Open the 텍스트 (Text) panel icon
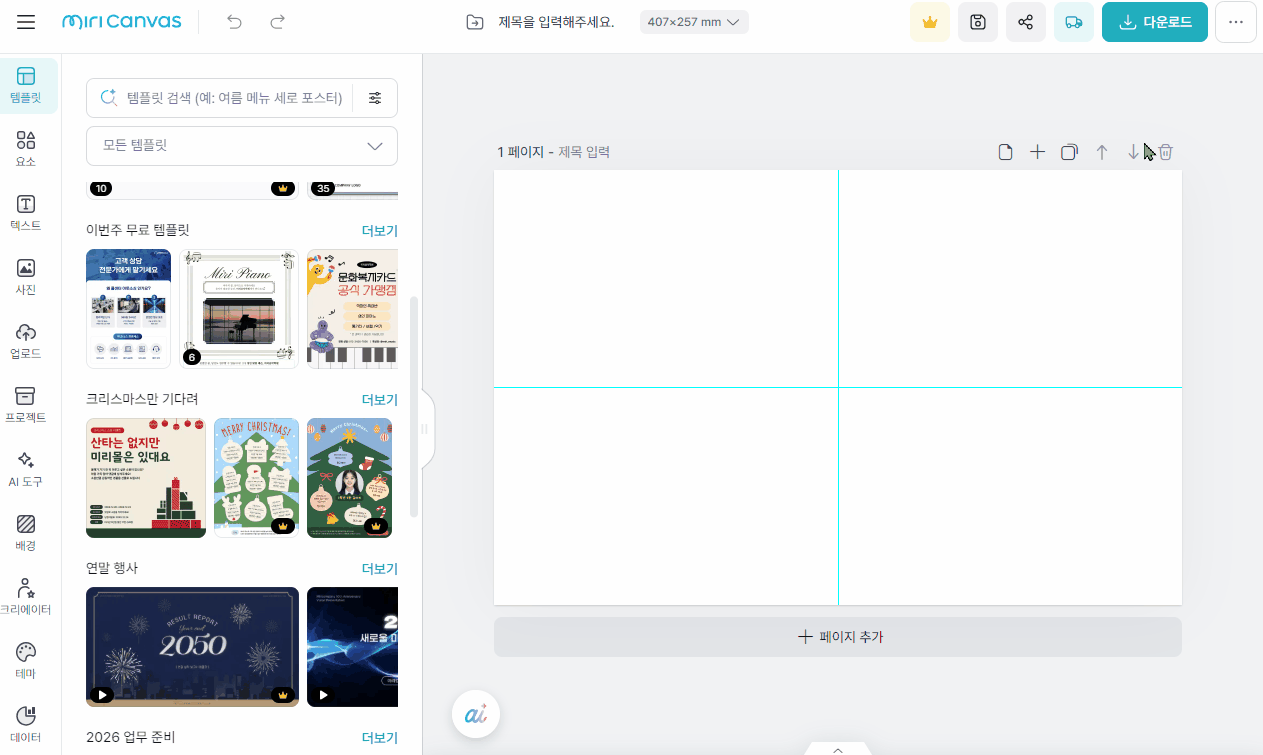 tap(26, 210)
